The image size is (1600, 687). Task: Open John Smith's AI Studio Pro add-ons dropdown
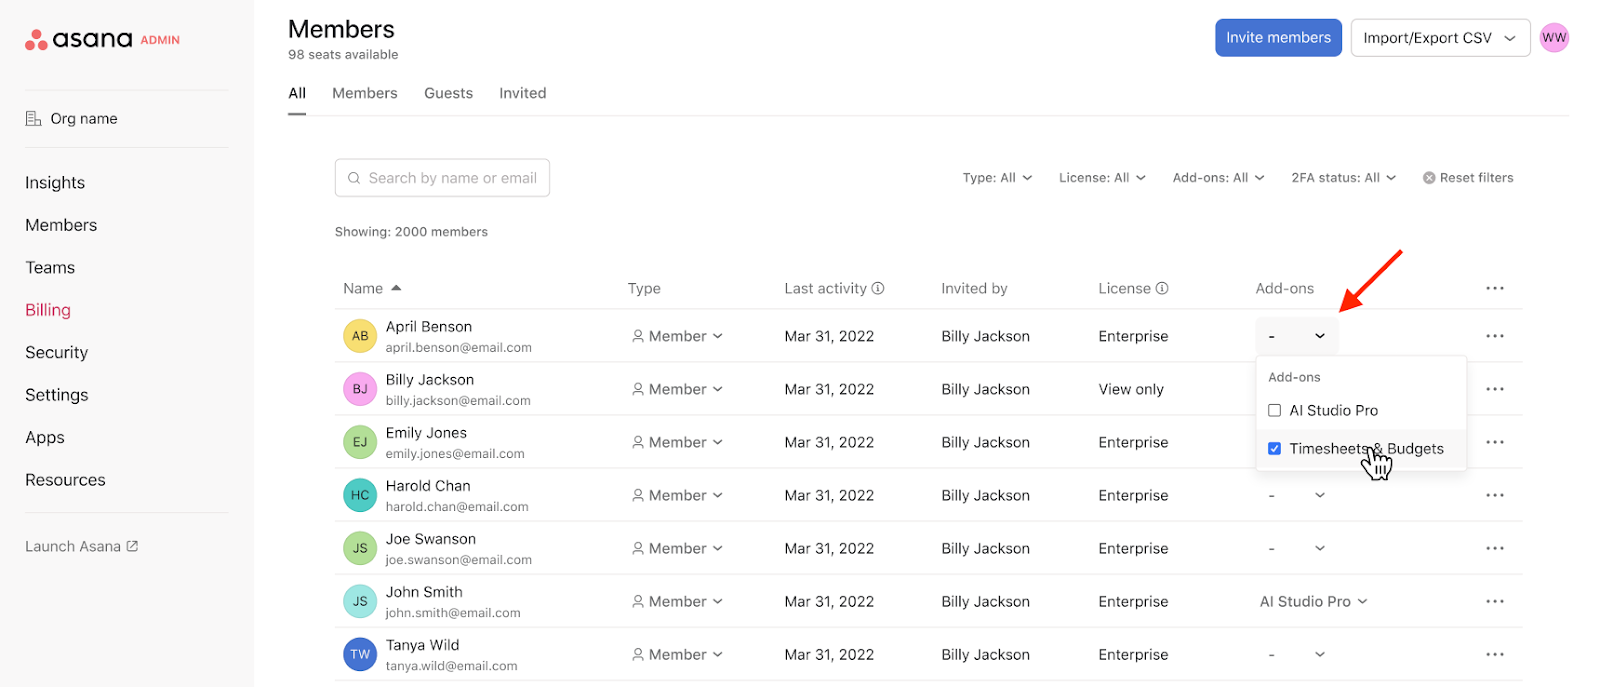[1313, 601]
